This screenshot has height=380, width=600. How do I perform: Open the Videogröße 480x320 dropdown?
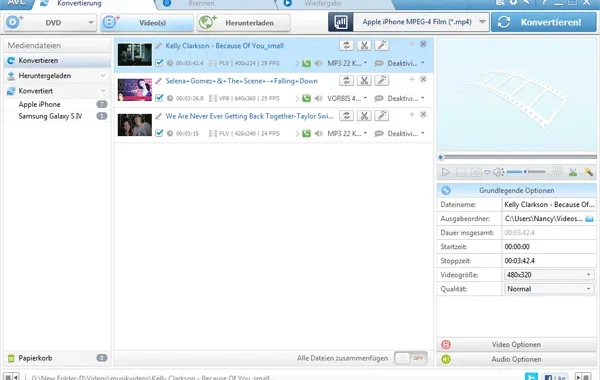point(548,275)
